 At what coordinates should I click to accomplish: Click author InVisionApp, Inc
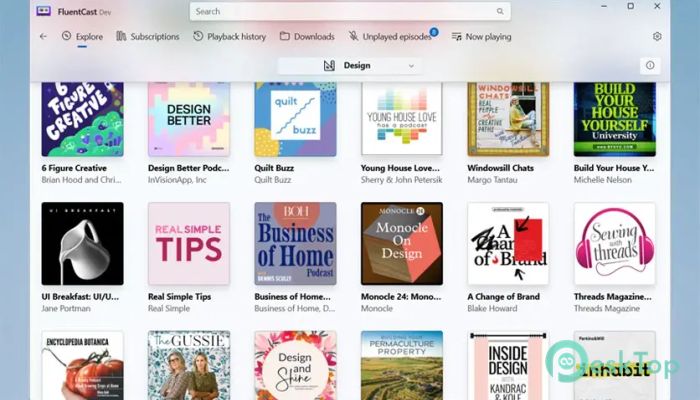pos(177,180)
